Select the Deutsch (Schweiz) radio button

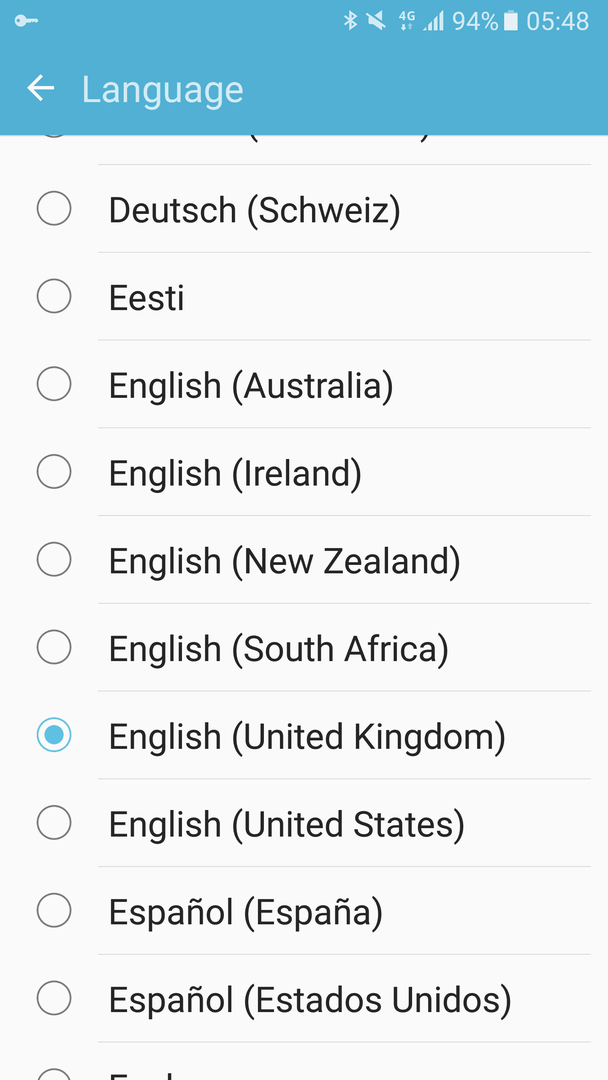(x=54, y=209)
